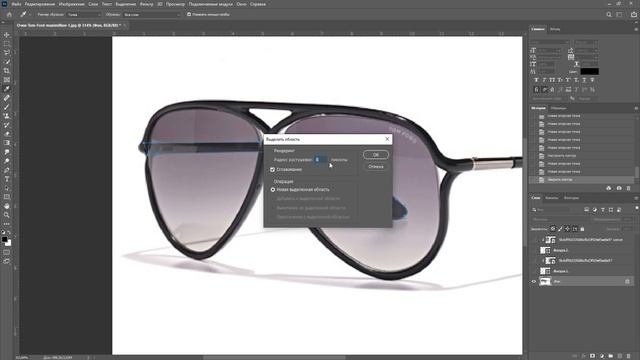
Task: Select the Pen tool
Action: 7,170
